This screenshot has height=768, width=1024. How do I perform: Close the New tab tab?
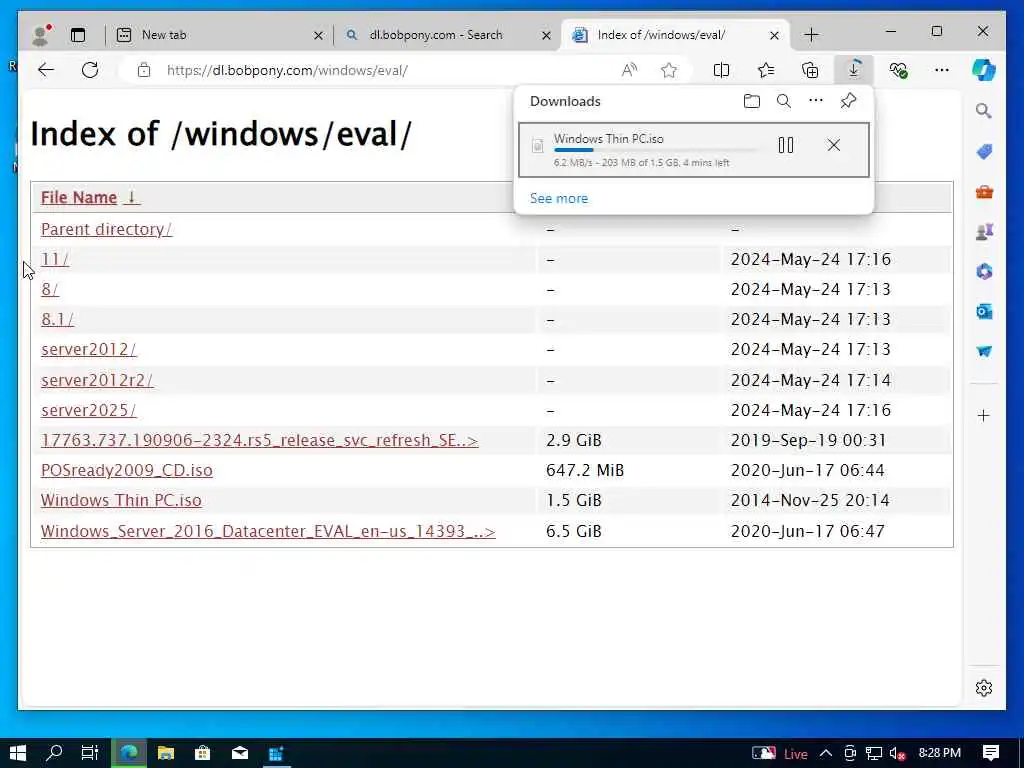click(x=318, y=35)
